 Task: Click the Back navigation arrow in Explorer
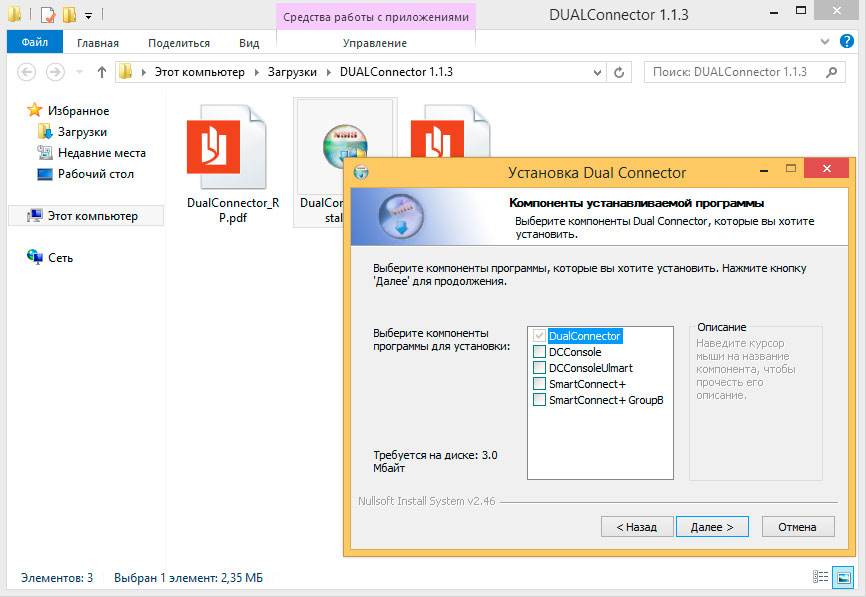27,72
